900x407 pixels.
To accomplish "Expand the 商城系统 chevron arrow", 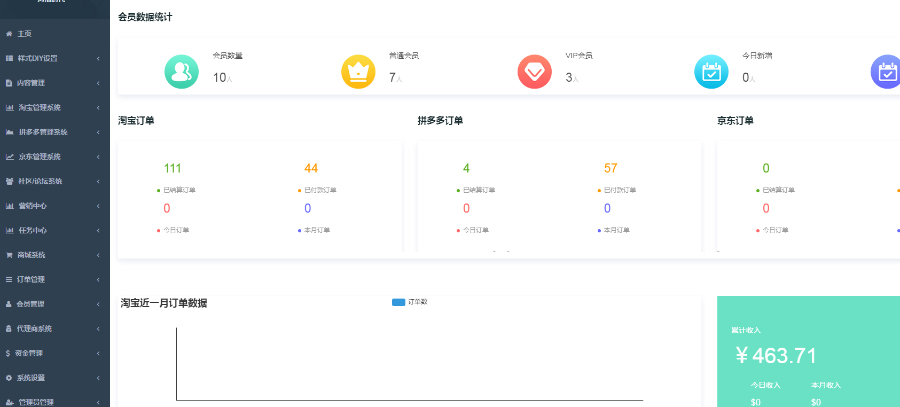I will (x=98, y=255).
